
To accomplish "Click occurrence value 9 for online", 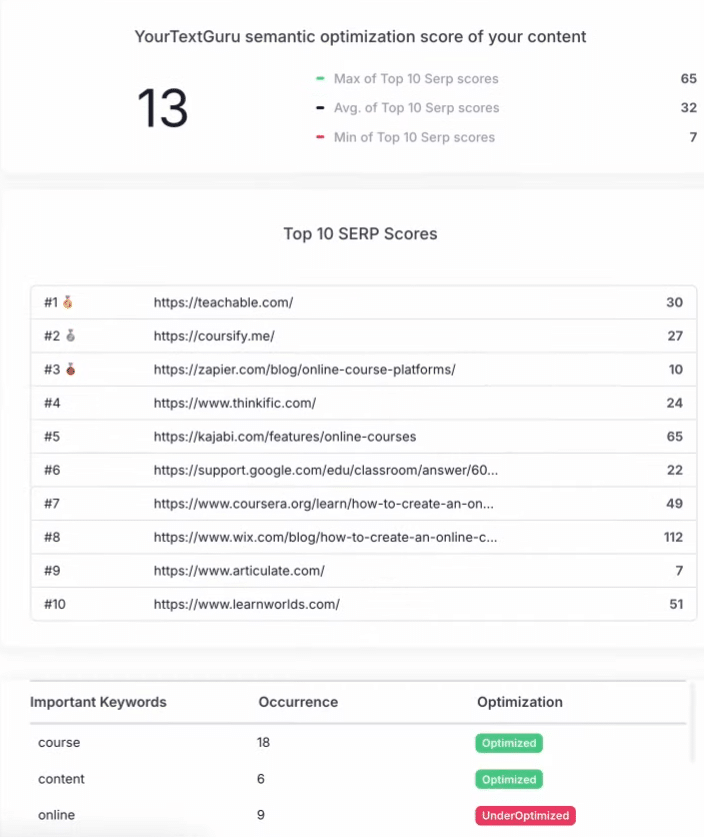I will coord(260,815).
